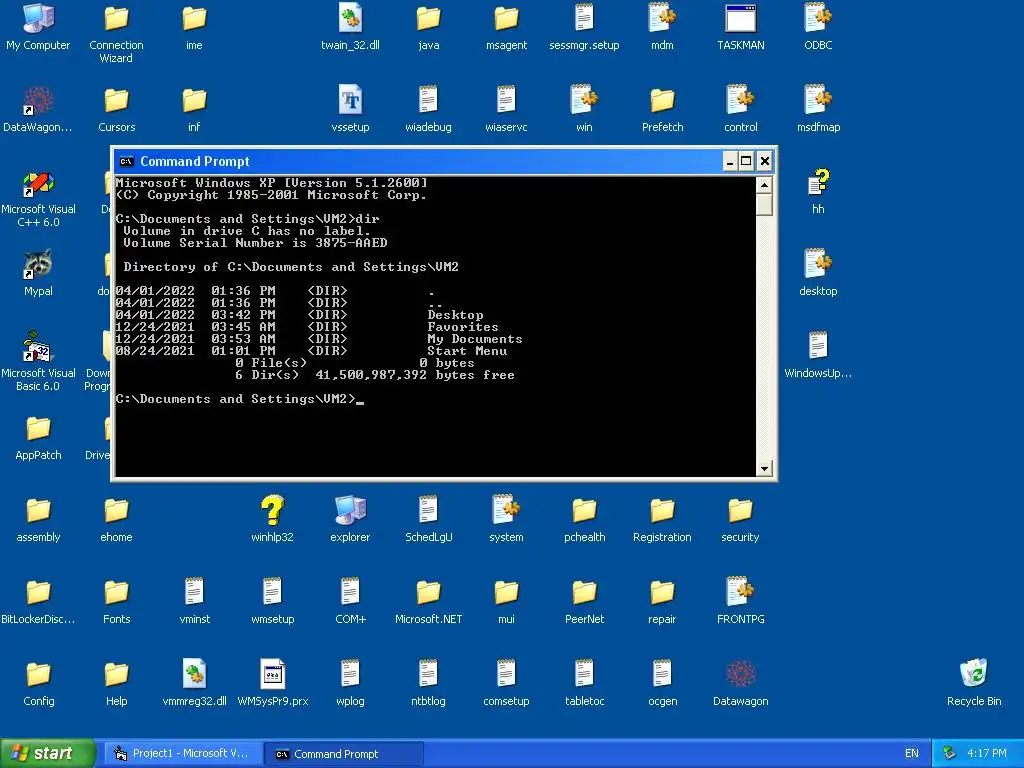Click the EN language indicator in taskbar
Viewport: 1024px width, 768px height.
tap(912, 754)
